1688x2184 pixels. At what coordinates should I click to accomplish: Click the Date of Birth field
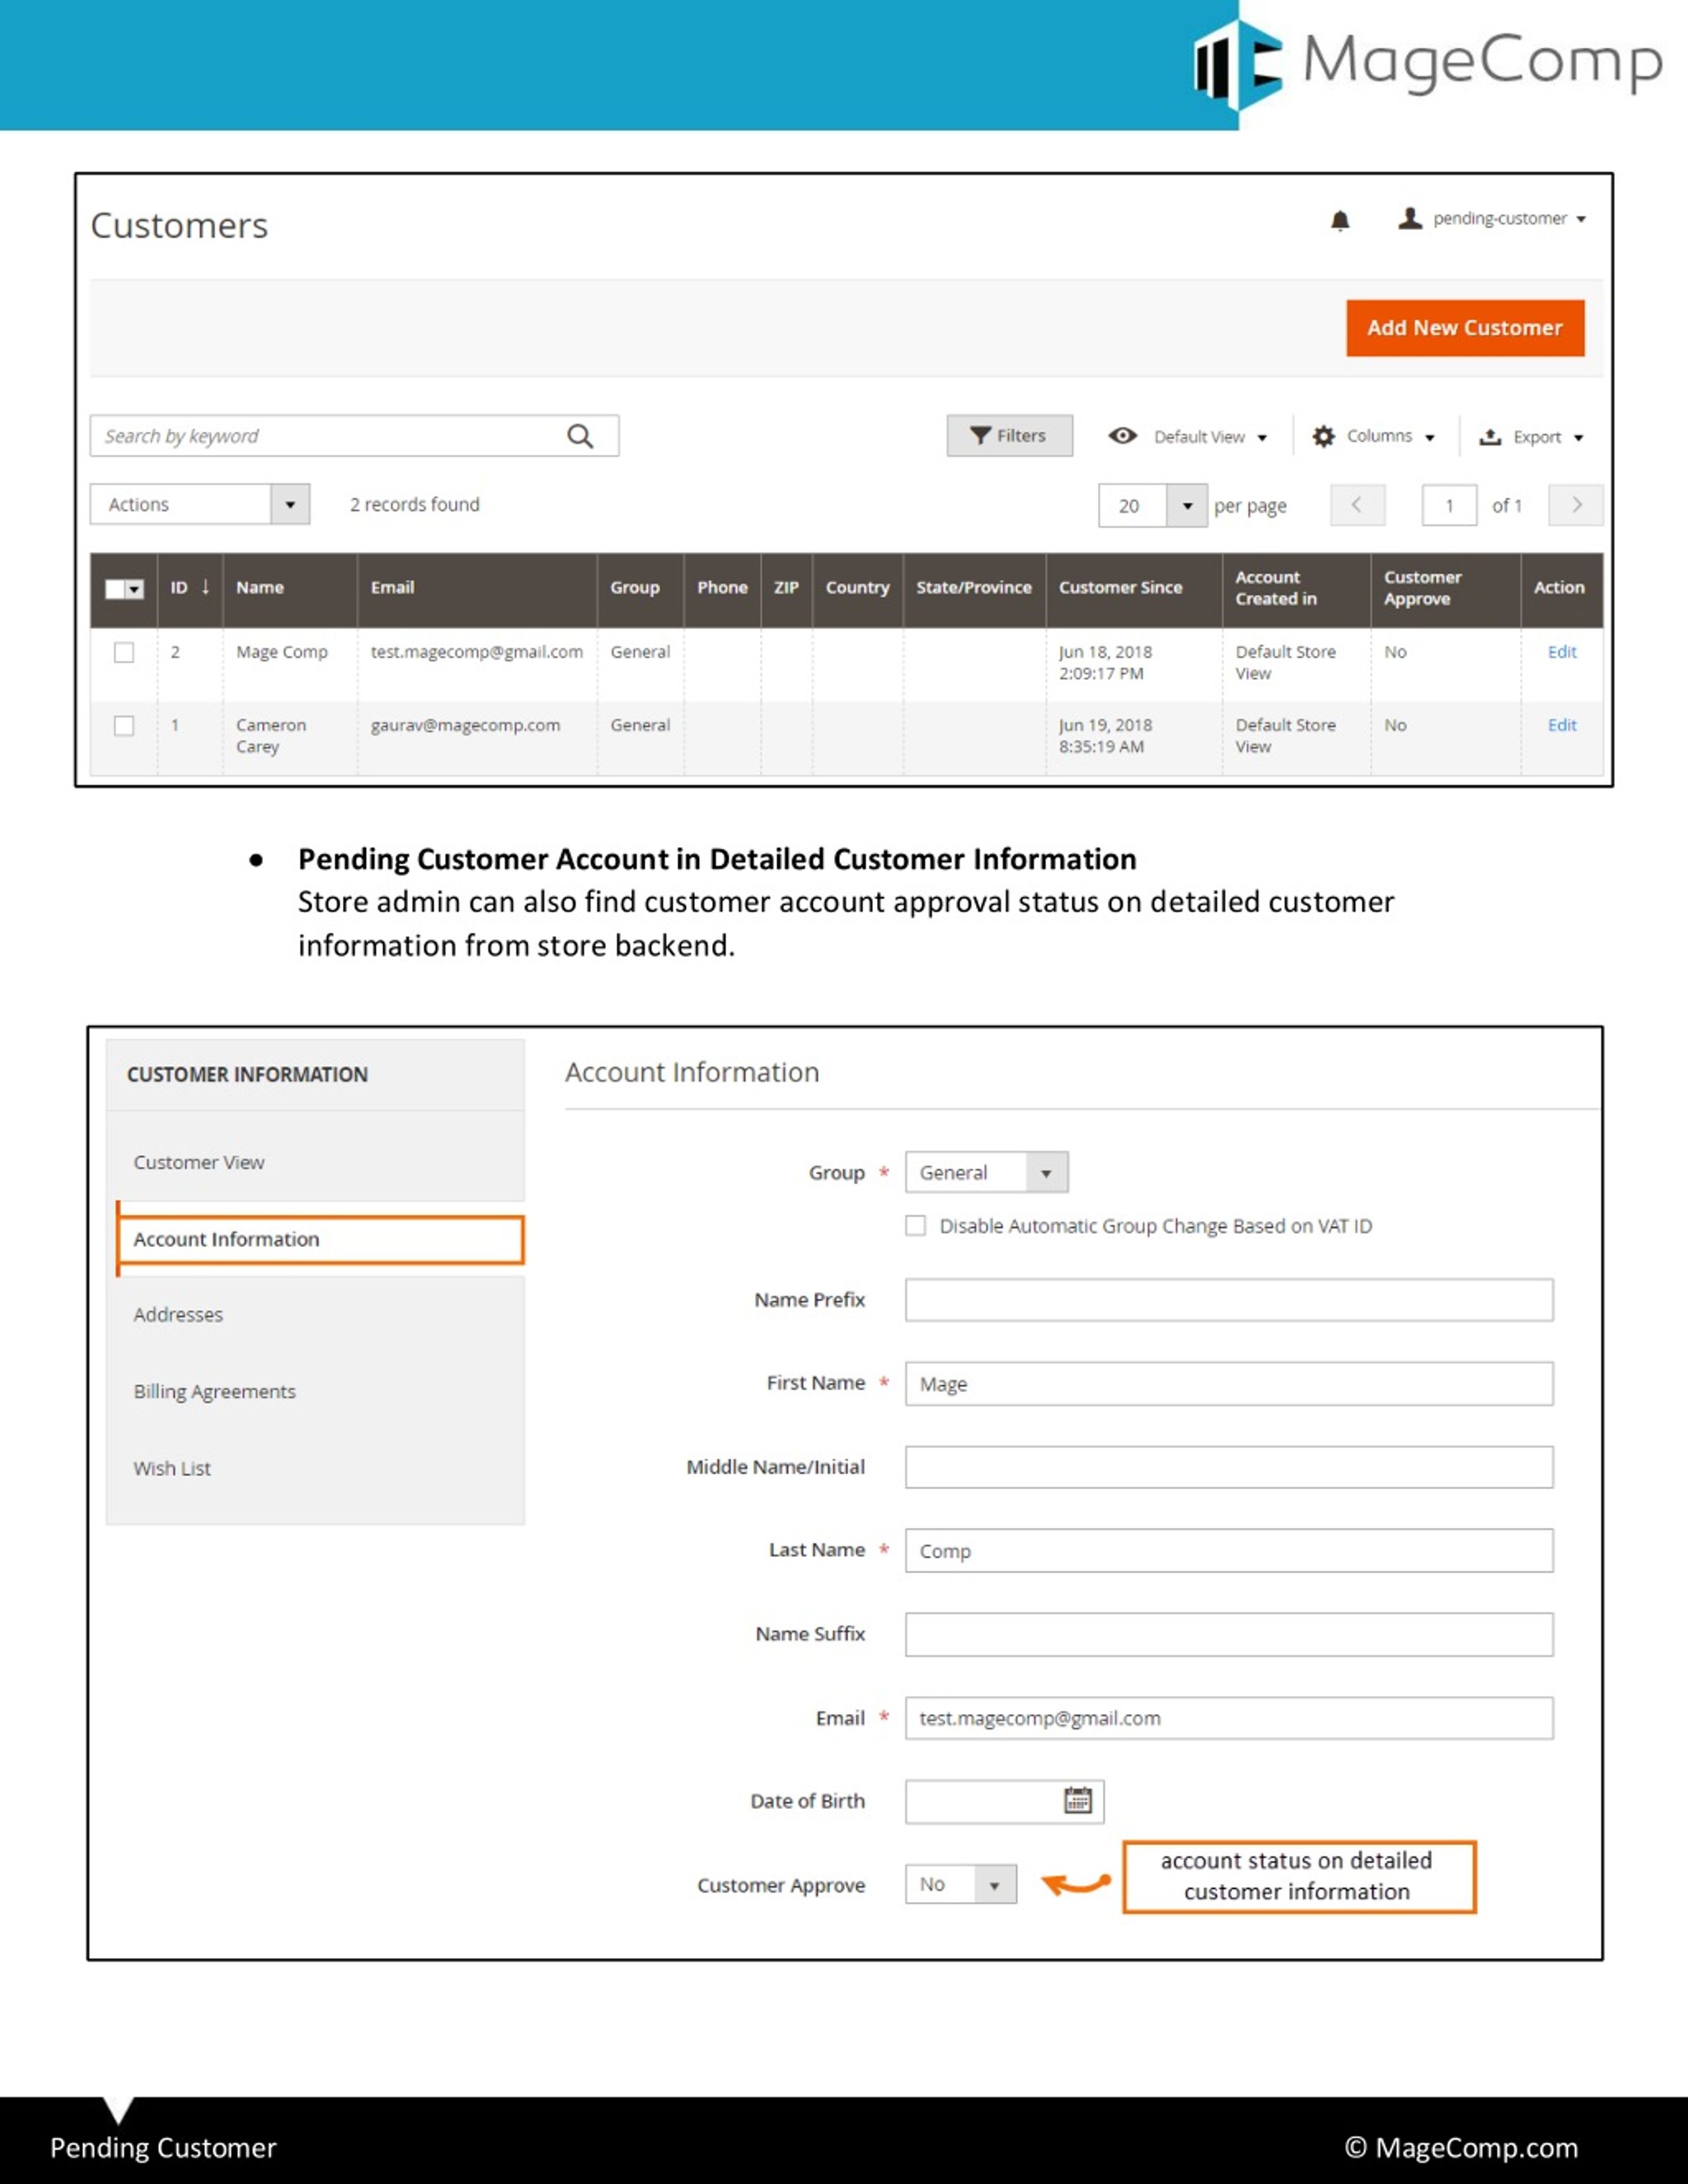point(1004,1801)
